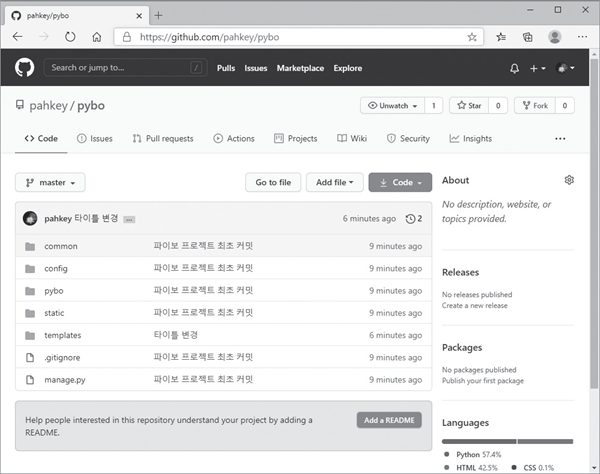
Task: Open the Create a new release link
Action: [x=474, y=306]
